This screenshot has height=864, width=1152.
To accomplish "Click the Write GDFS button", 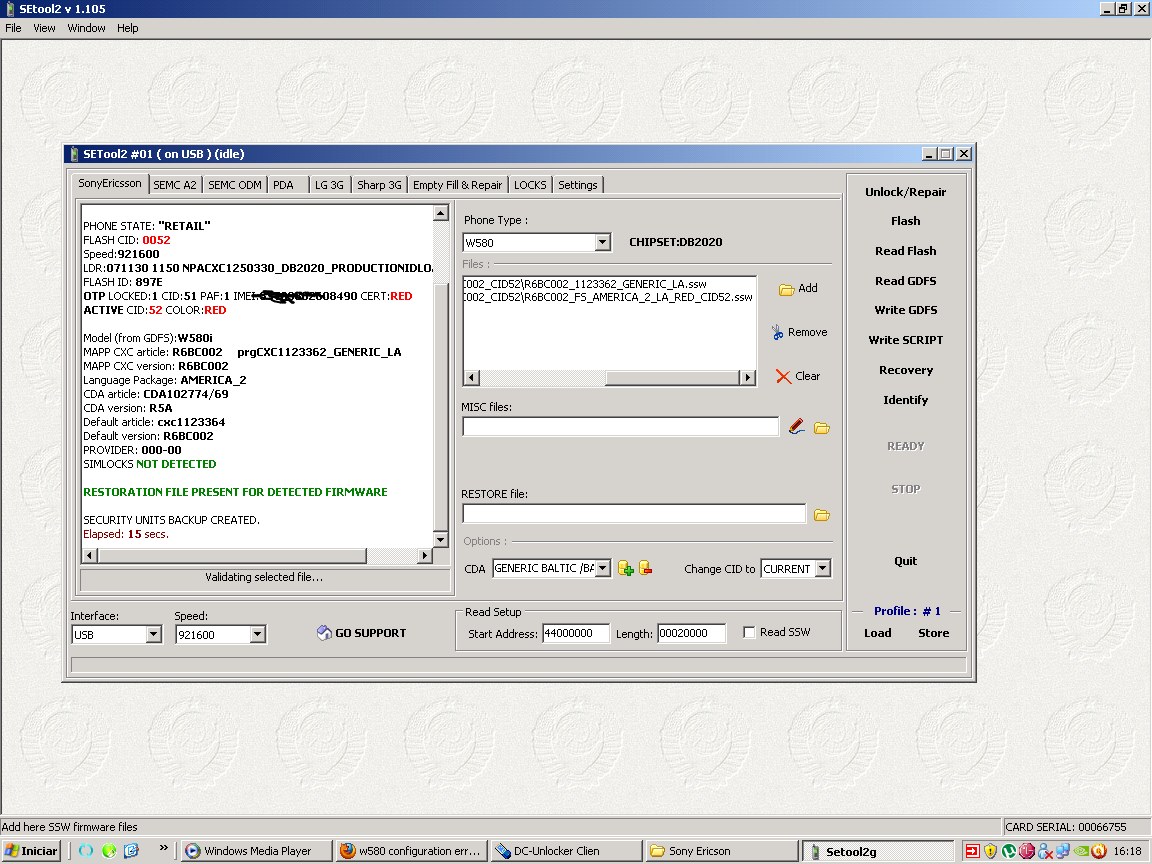I will tap(905, 310).
